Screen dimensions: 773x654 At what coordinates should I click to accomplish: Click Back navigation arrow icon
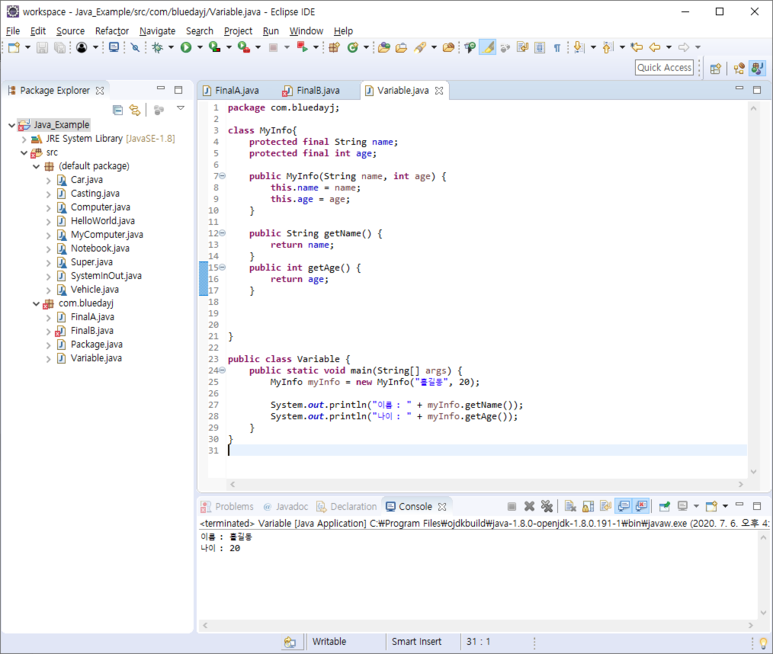655,47
